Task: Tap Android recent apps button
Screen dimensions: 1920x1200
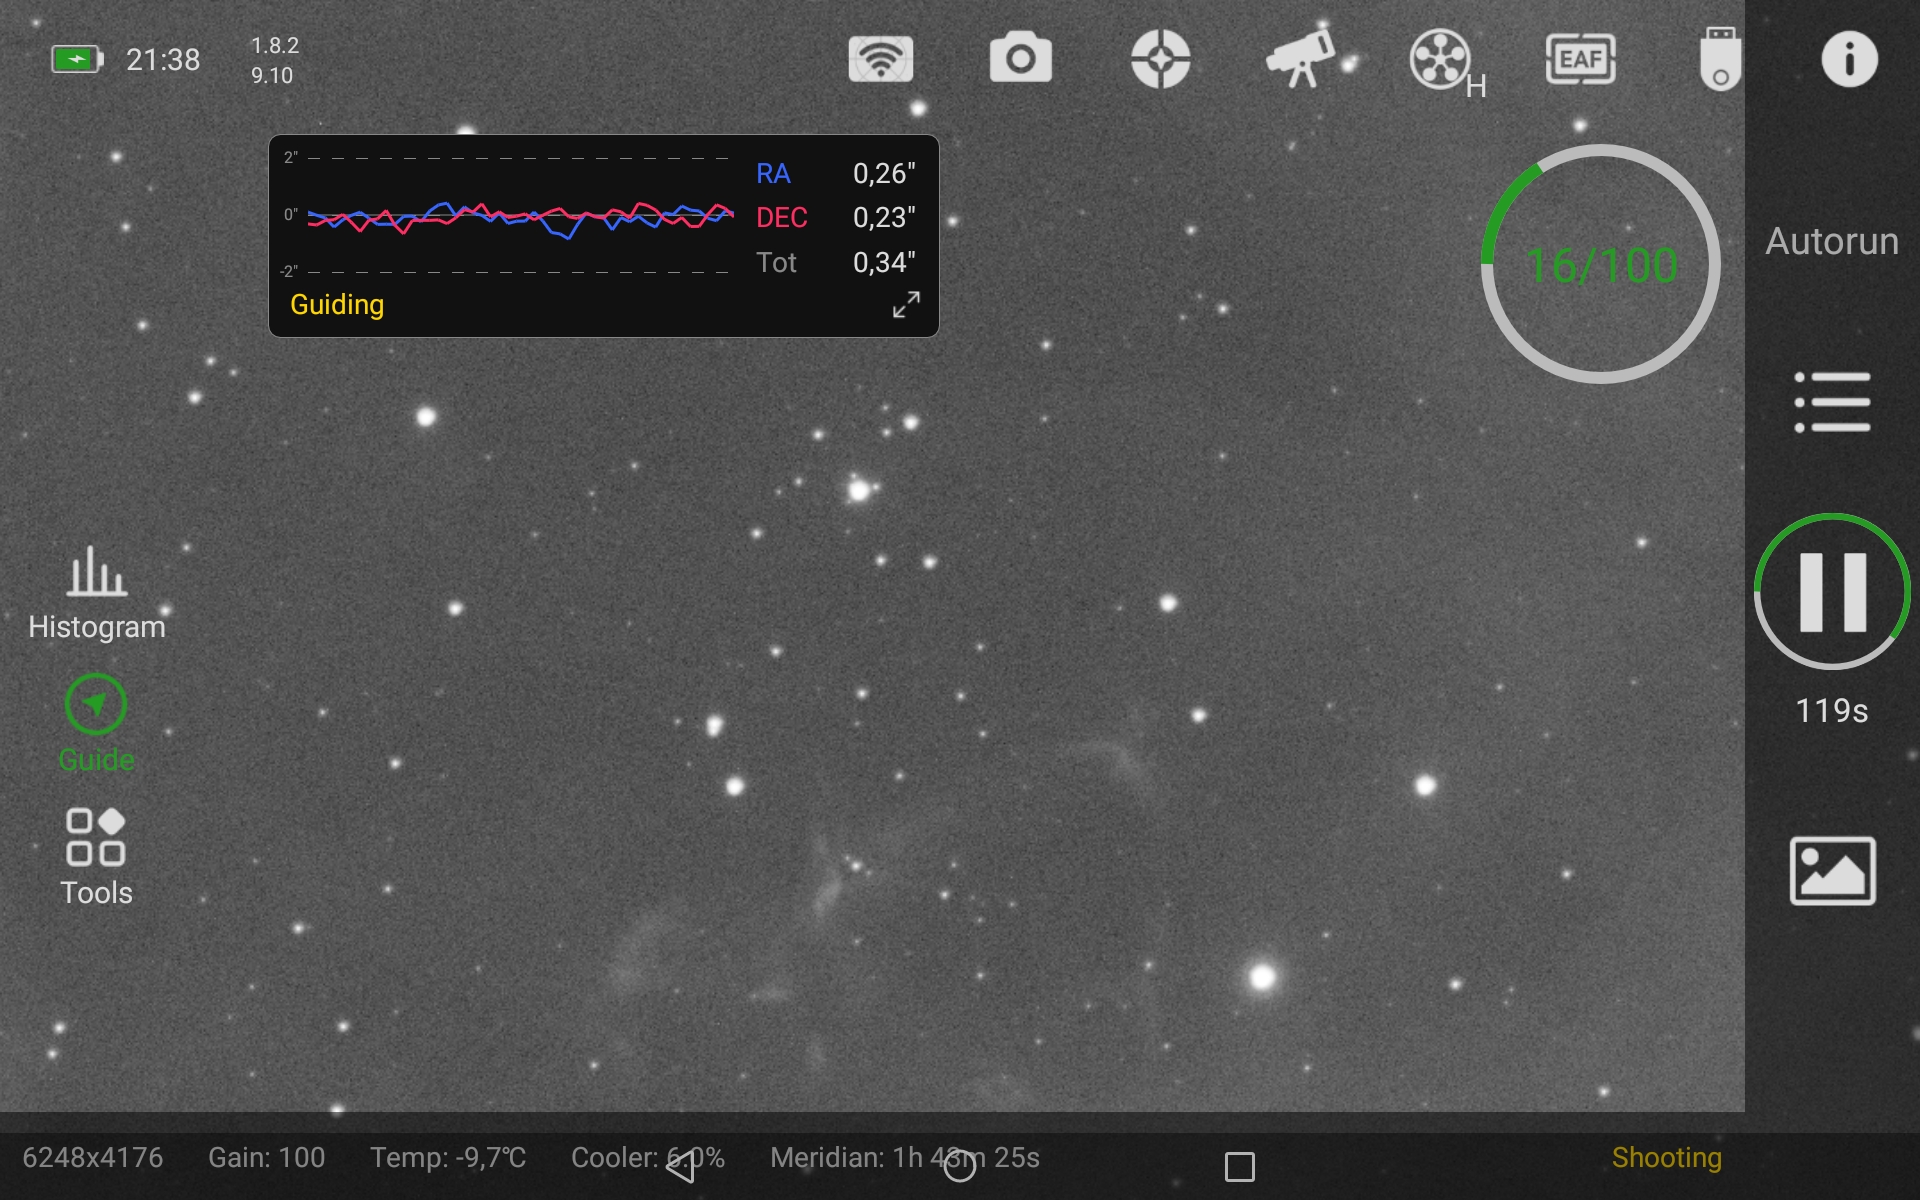Action: pyautogui.click(x=1240, y=1167)
